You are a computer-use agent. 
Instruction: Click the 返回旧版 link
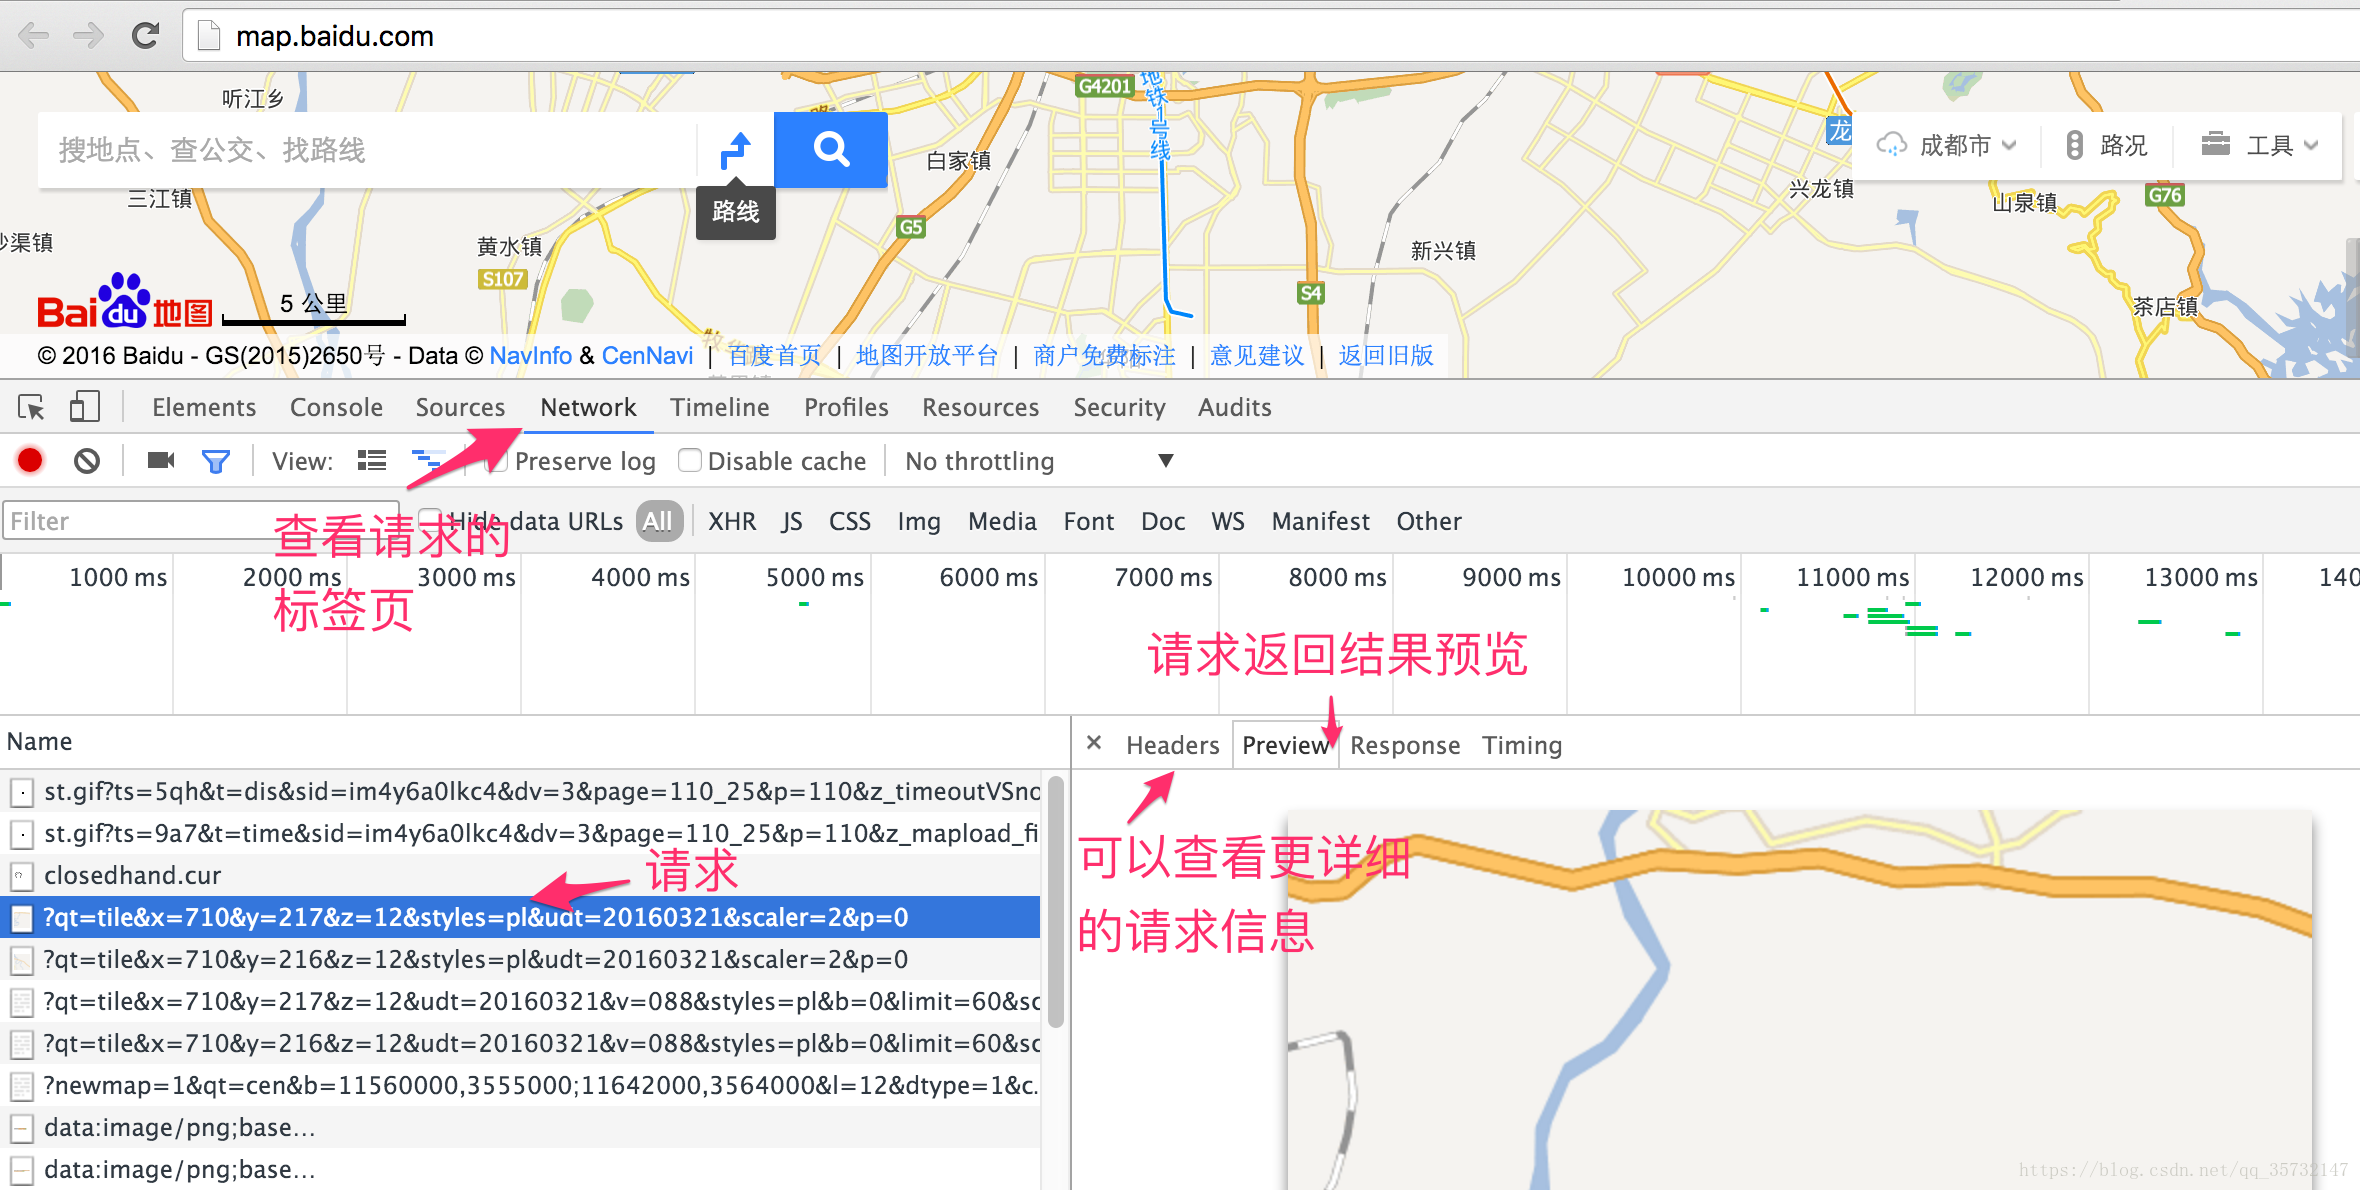1386,356
